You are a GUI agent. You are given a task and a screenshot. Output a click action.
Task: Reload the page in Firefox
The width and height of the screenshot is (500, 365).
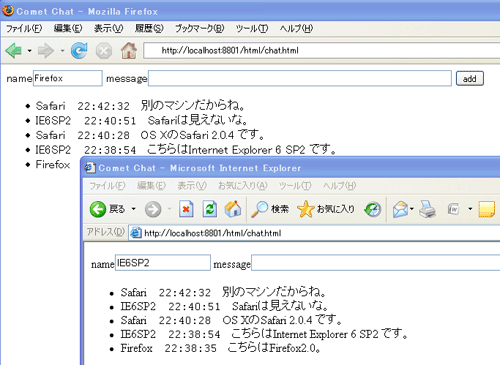coord(79,51)
